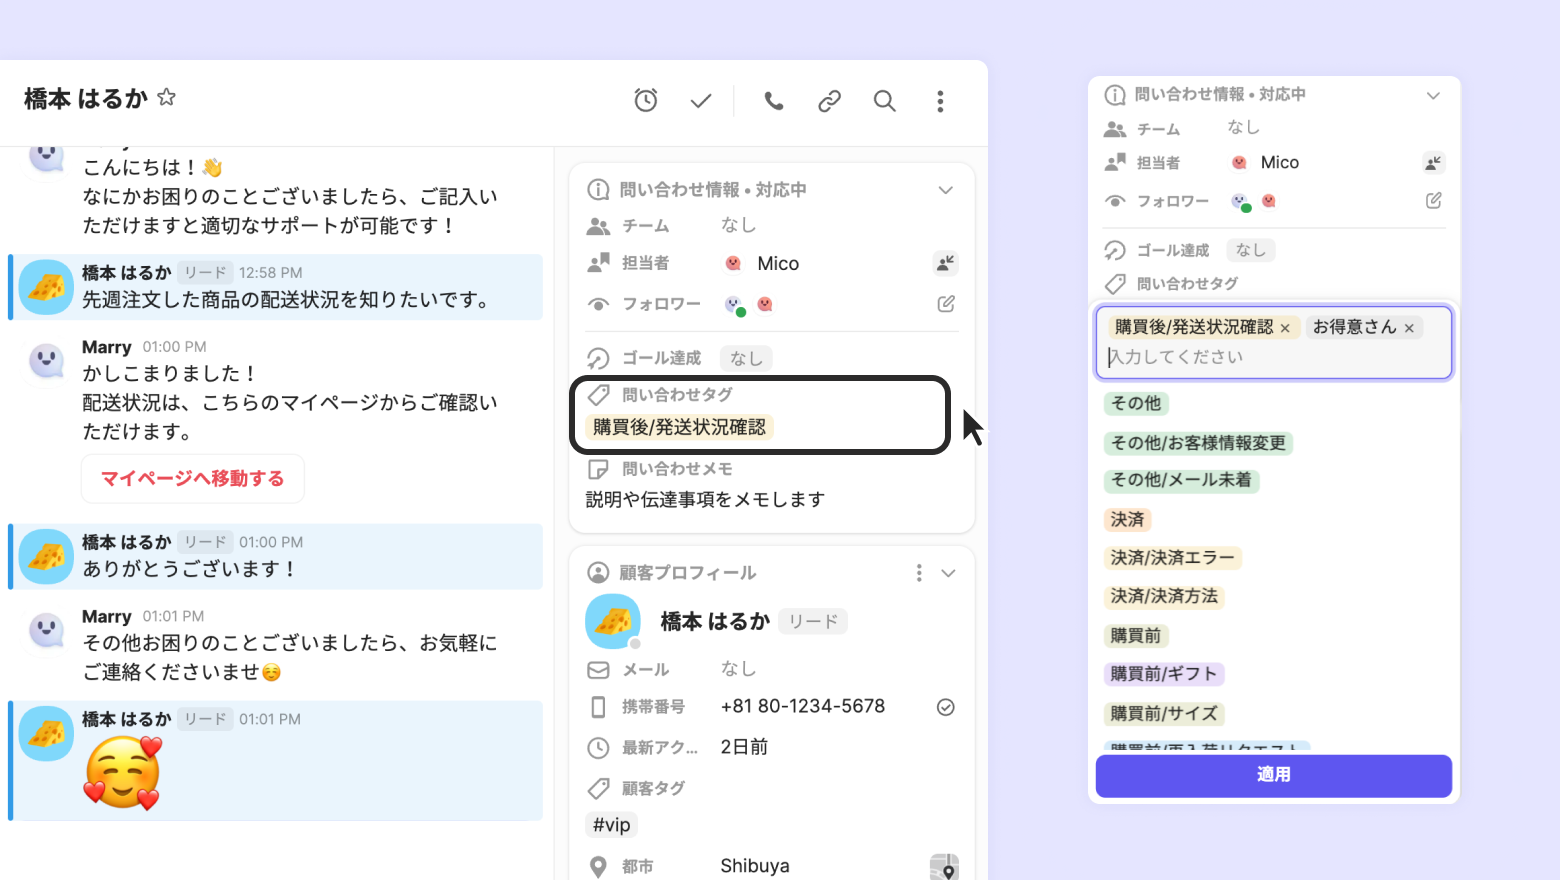Click Mico's avatar in the chat info 担当者 row

tap(733, 263)
